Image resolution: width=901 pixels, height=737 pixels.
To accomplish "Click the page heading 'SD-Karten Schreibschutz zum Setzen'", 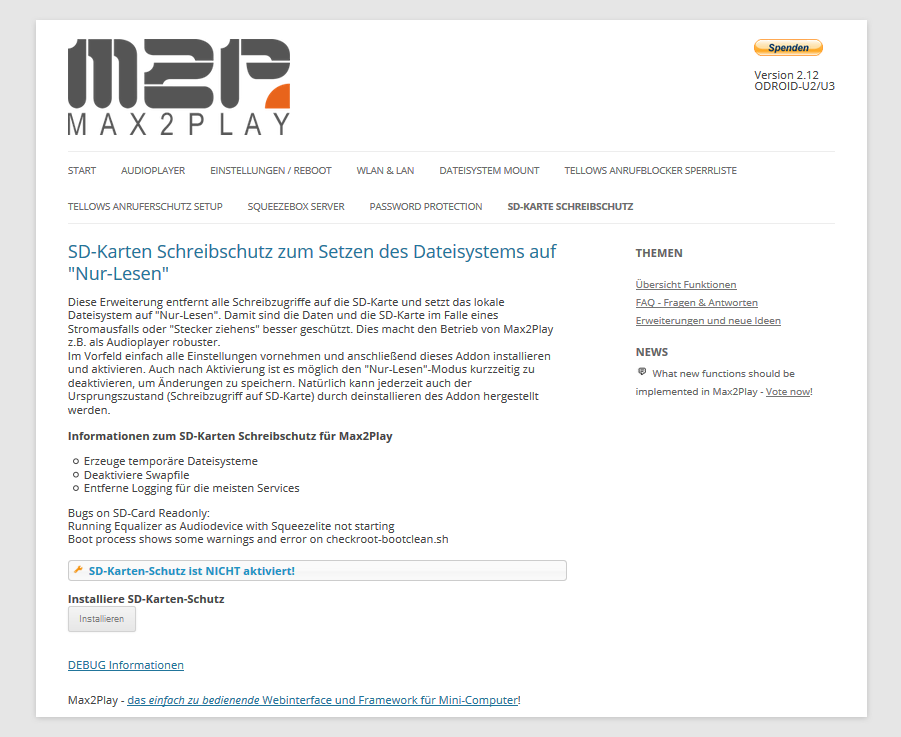I will click(312, 263).
